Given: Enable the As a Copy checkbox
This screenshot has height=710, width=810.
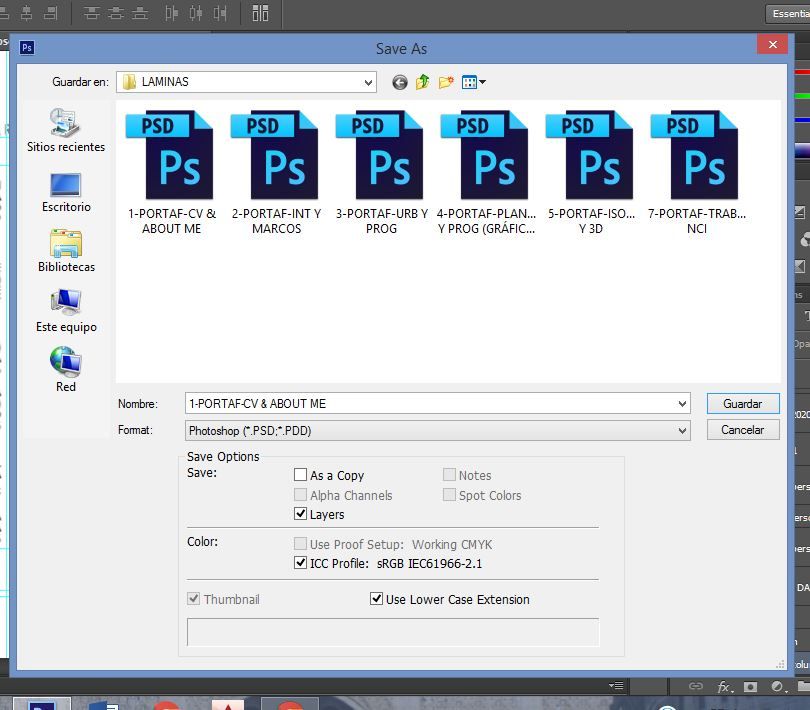Looking at the screenshot, I should tap(300, 474).
